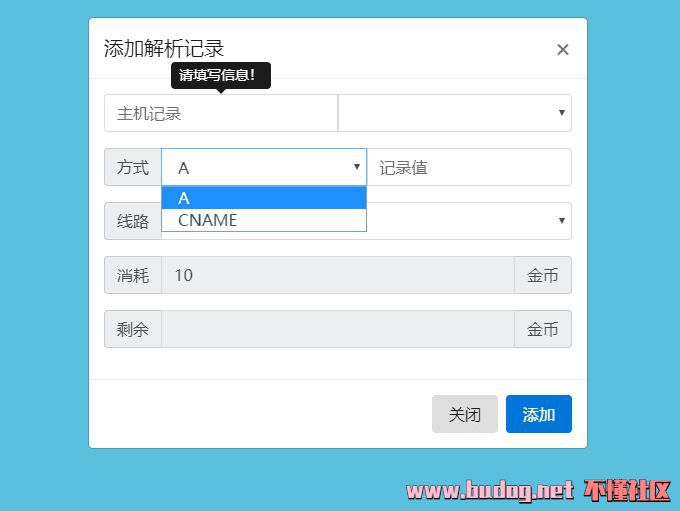Click the 消耗 label addon
This screenshot has height=511, width=680.
[x=133, y=275]
